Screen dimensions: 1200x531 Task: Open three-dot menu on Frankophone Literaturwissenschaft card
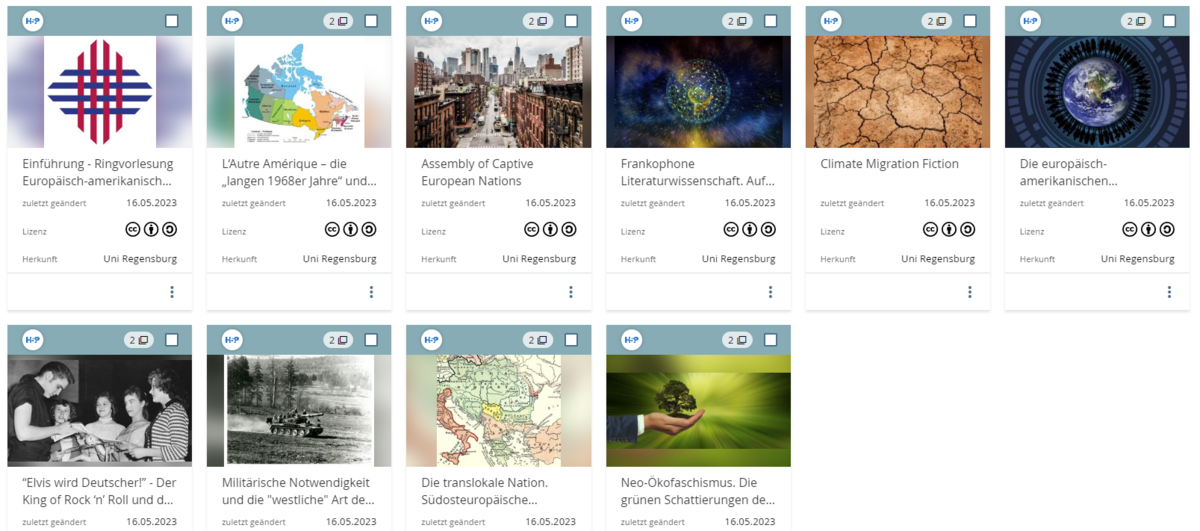[770, 292]
